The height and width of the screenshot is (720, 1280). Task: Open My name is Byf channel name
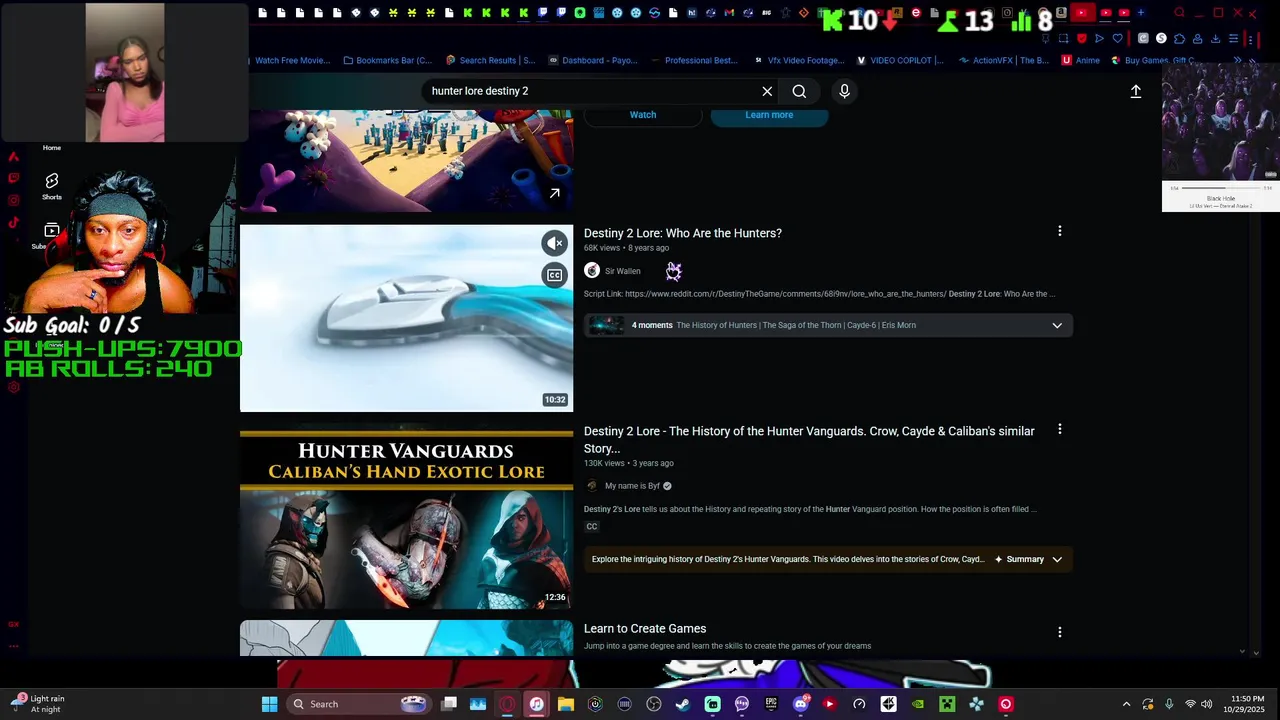point(632,486)
